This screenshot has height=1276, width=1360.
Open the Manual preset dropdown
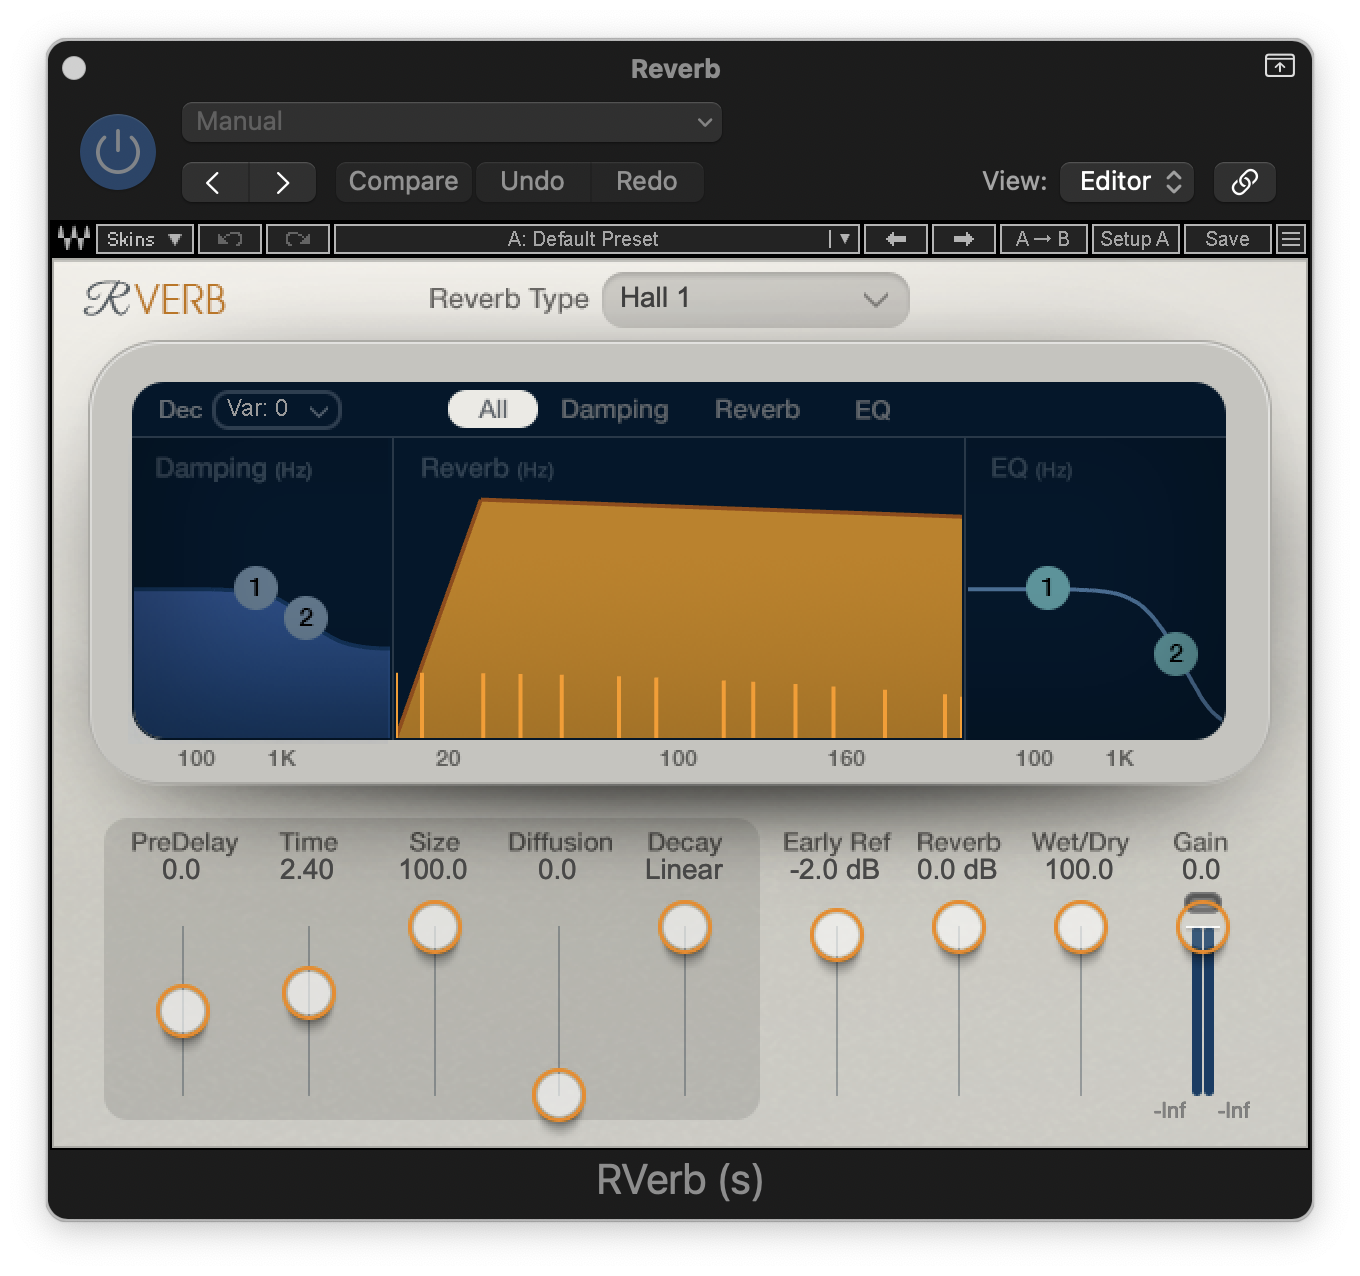pos(451,122)
